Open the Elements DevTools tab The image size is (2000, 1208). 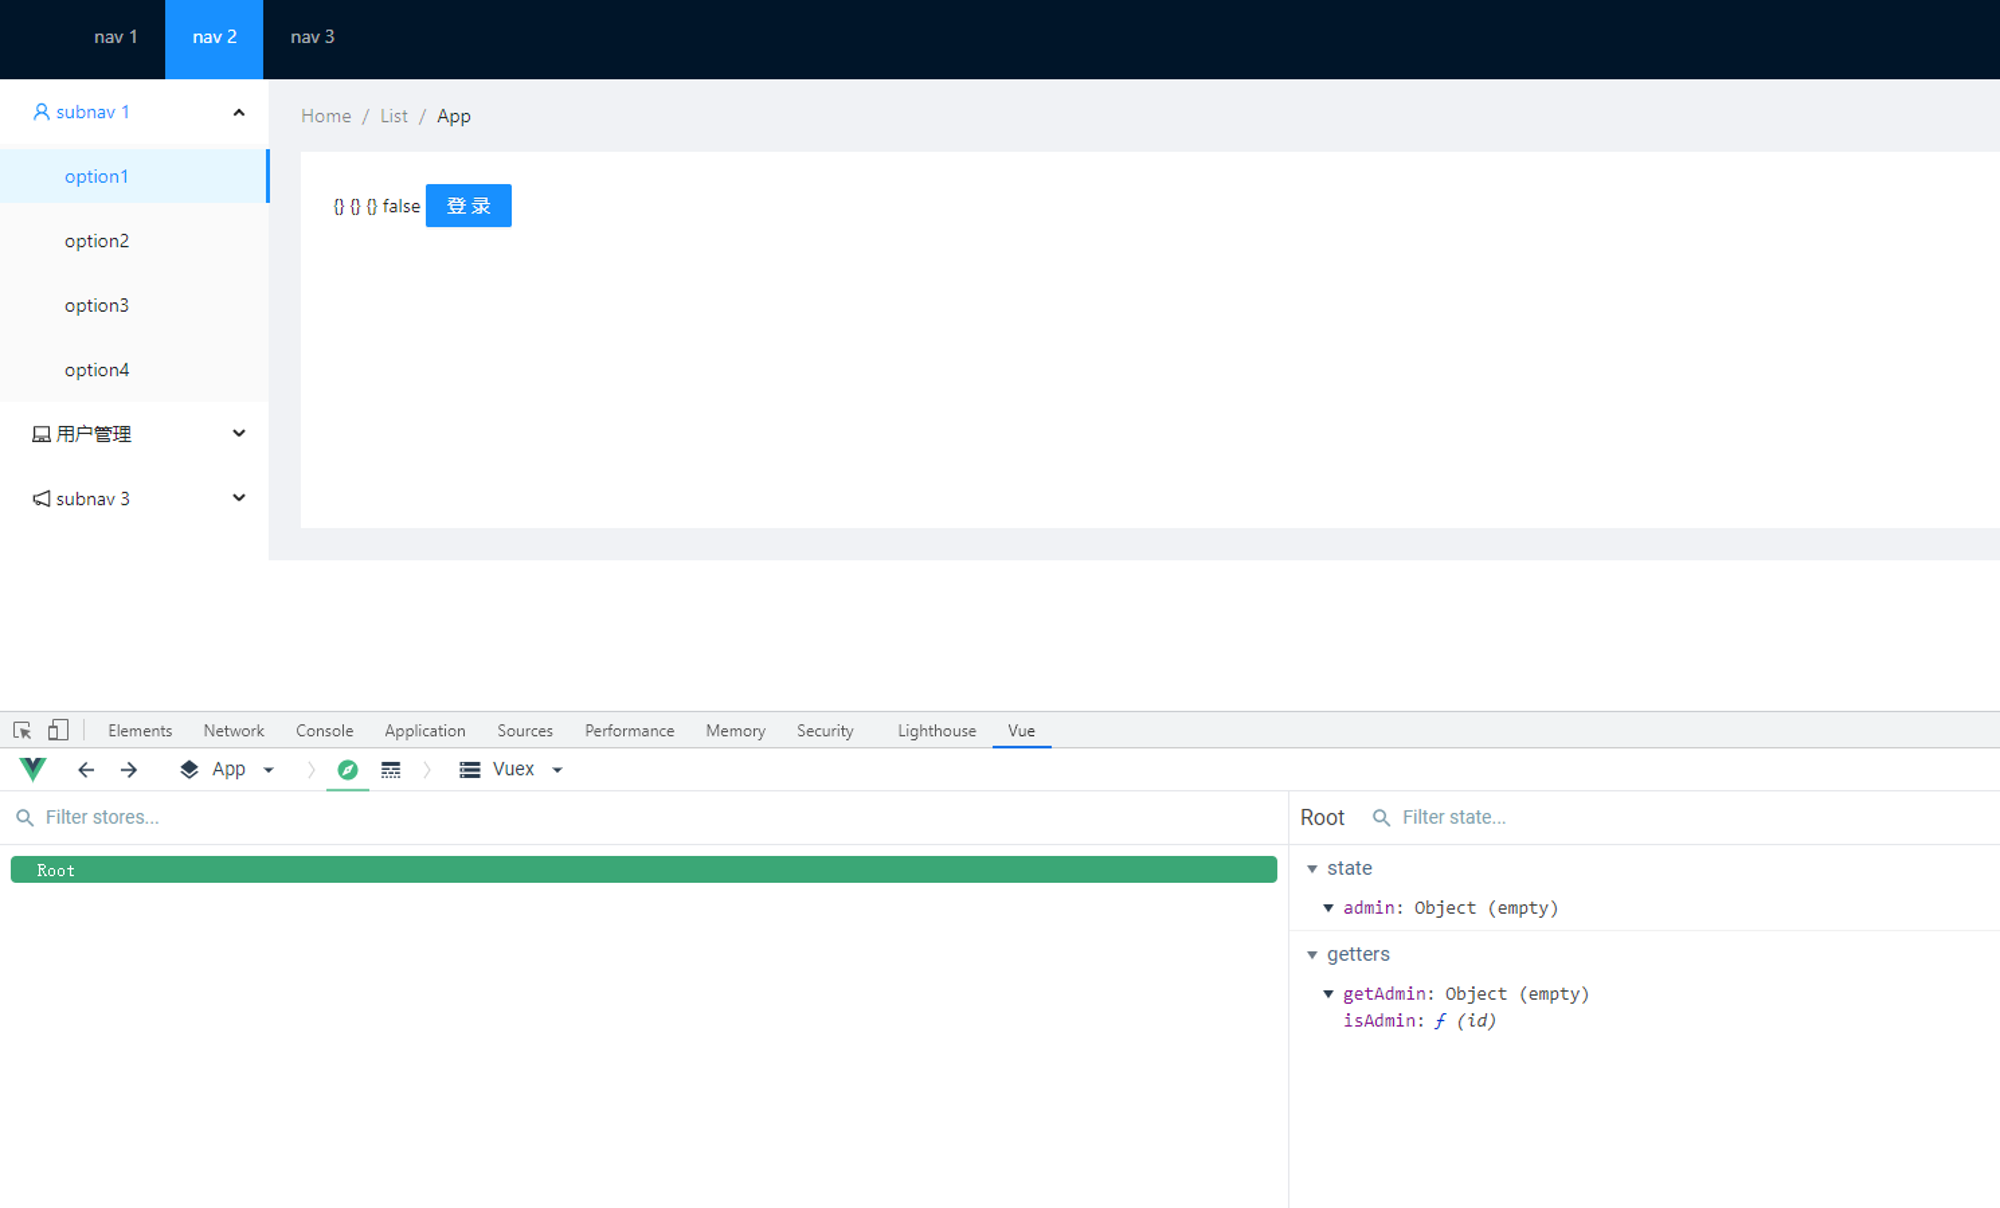point(140,731)
